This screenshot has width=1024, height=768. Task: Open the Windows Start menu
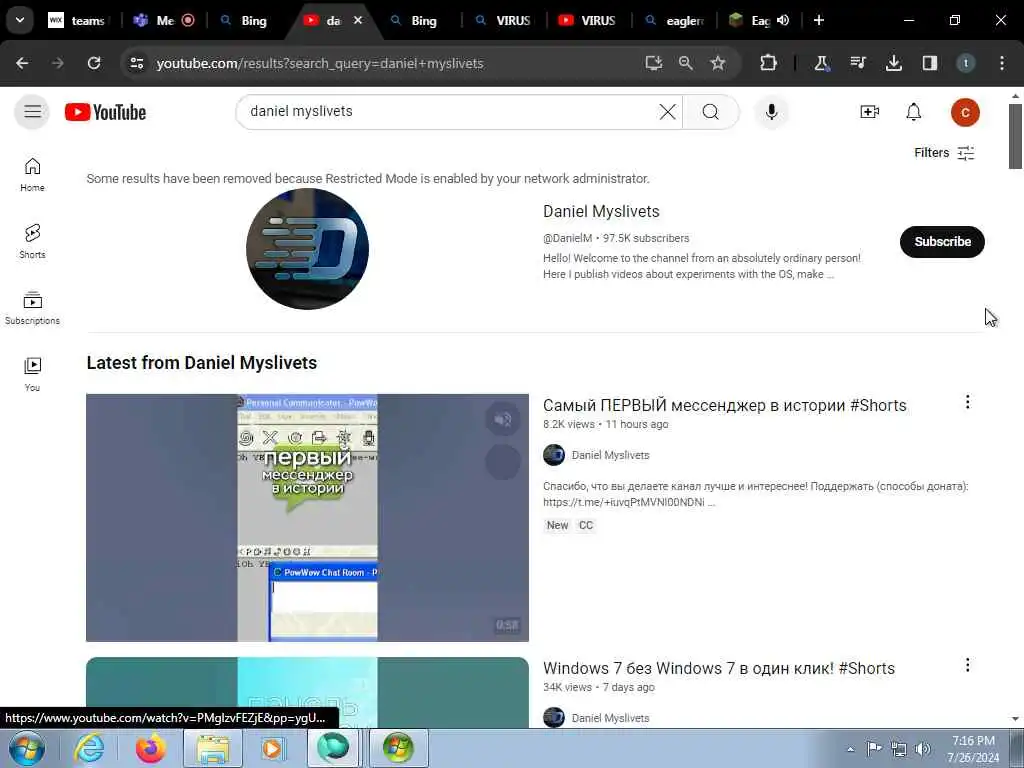[x=27, y=748]
